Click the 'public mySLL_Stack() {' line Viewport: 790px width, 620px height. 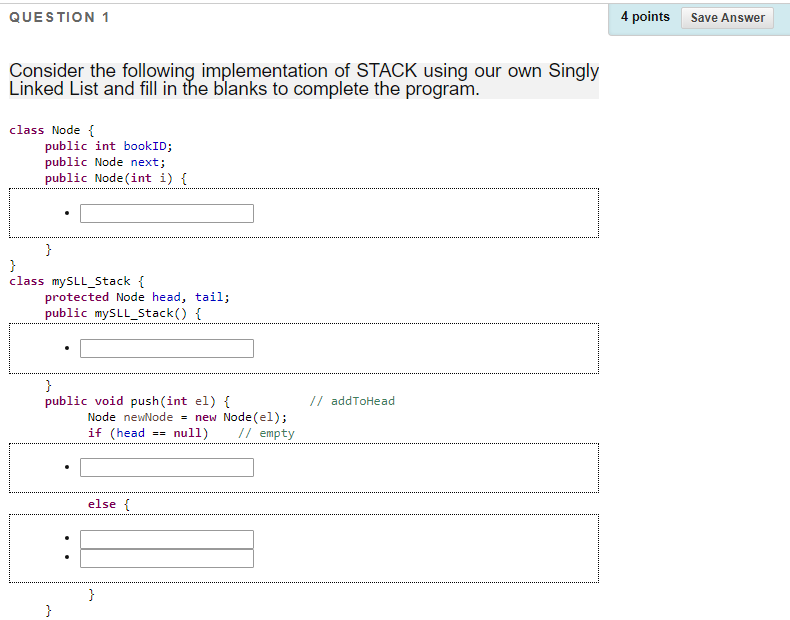[x=123, y=313]
